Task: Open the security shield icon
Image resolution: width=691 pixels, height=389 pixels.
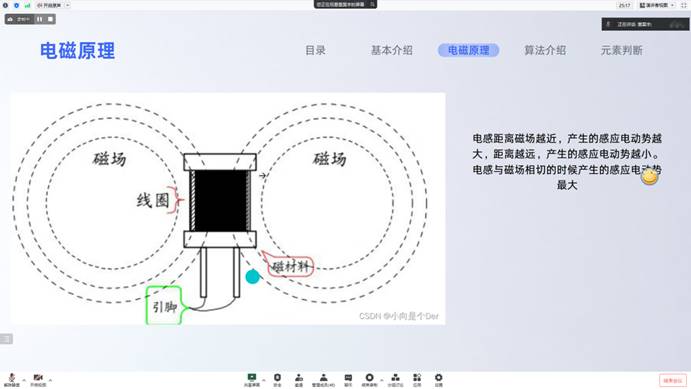Action: click(277, 380)
